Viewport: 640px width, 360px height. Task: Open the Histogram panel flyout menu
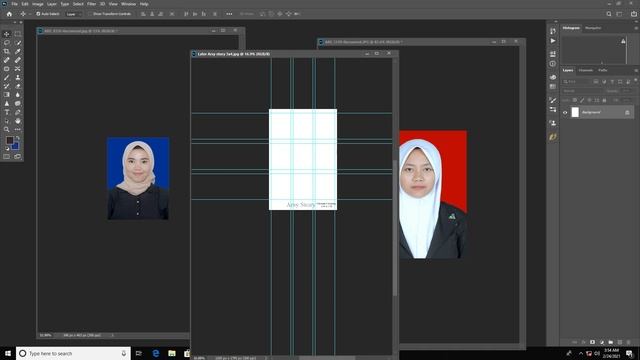tap(636, 28)
